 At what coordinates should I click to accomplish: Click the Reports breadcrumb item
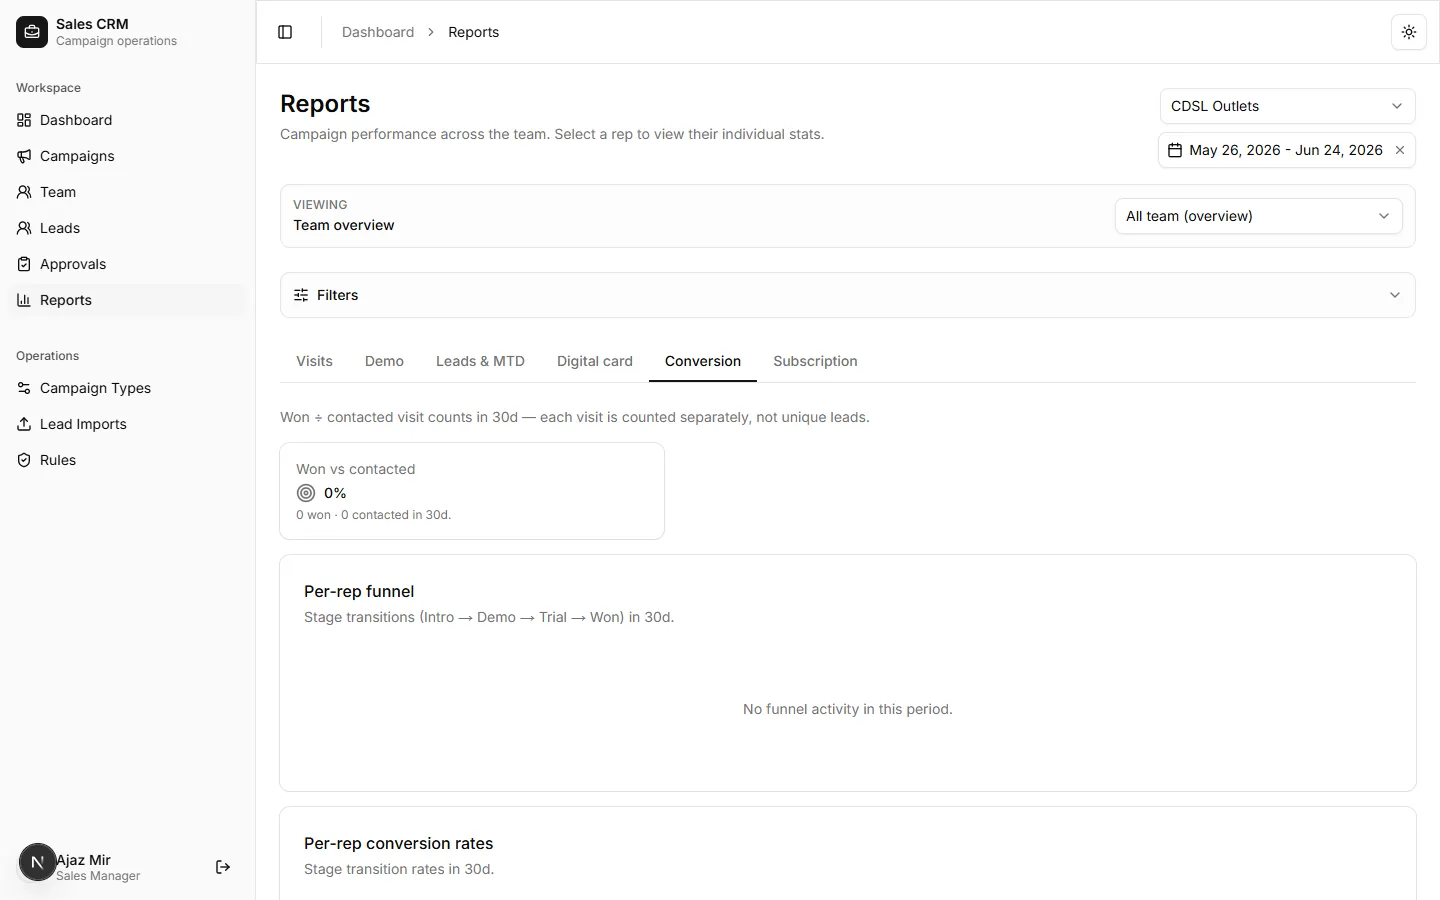[473, 32]
